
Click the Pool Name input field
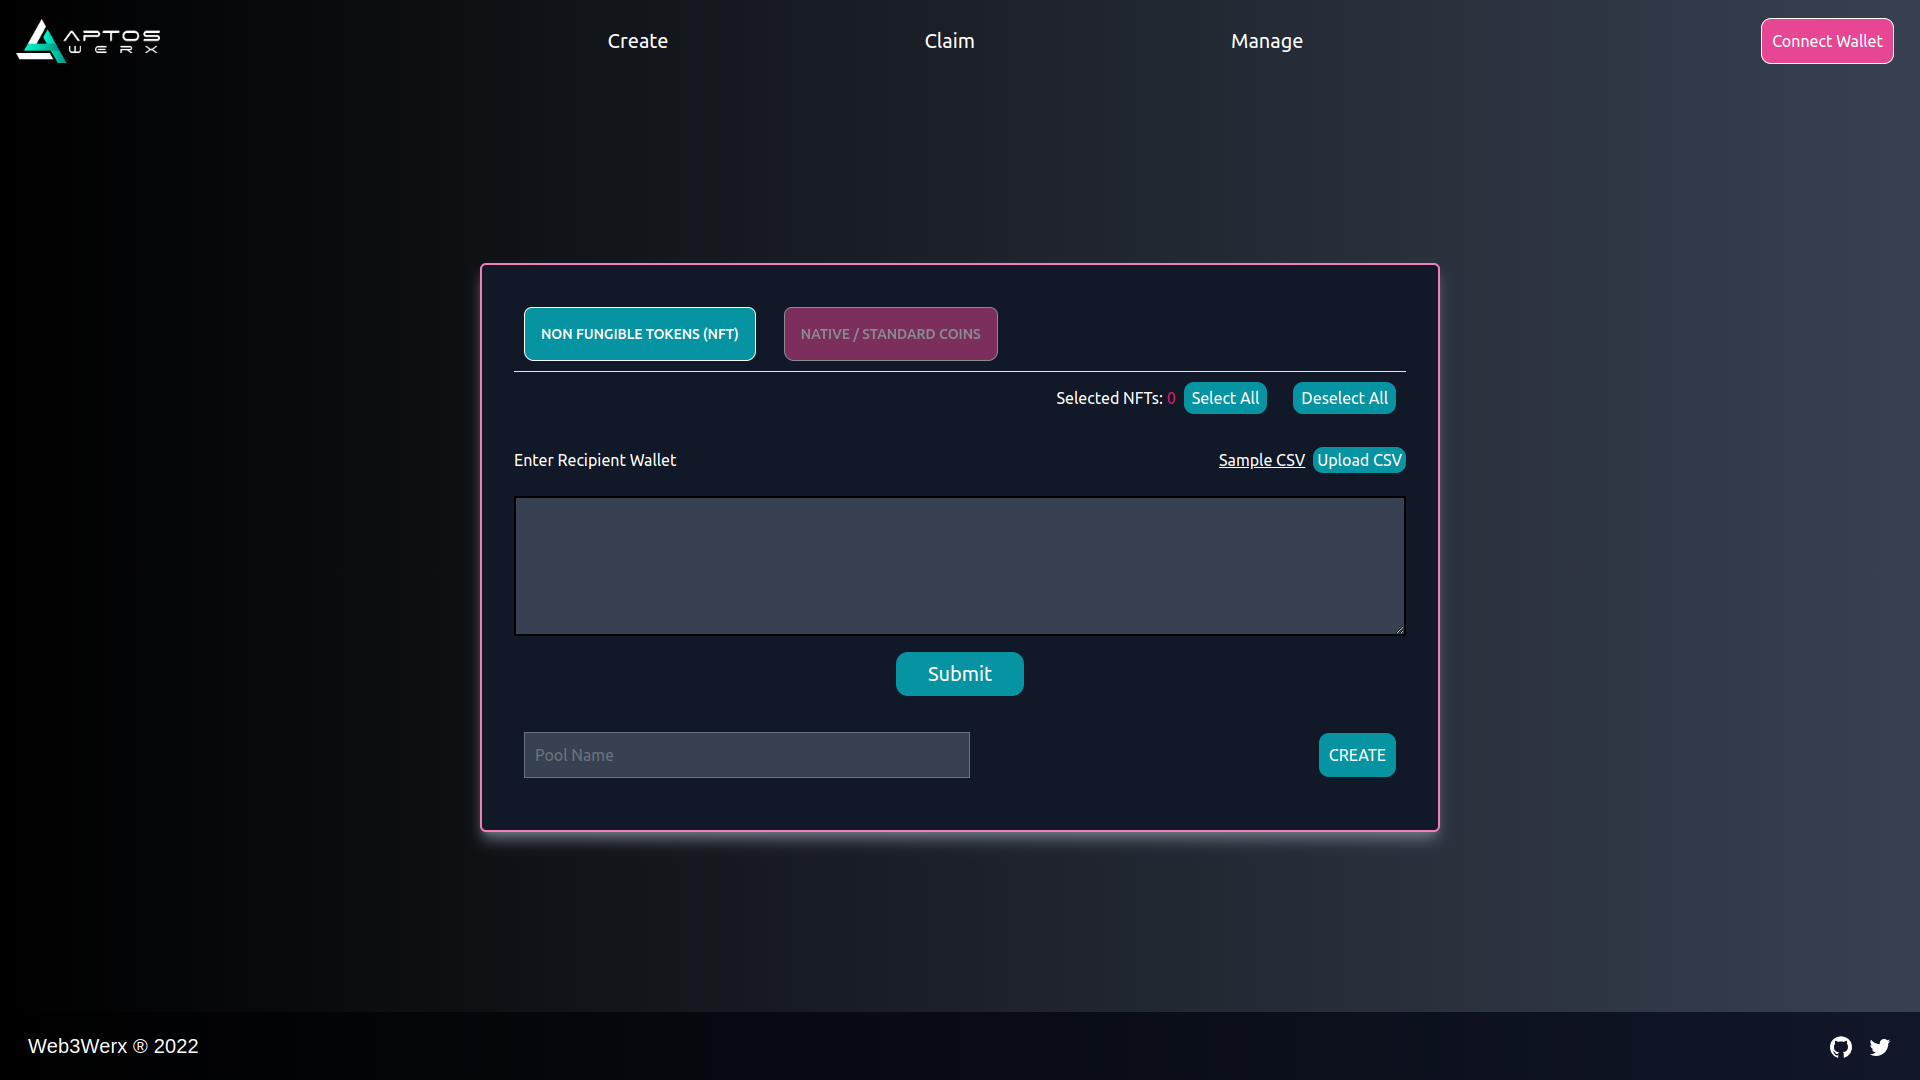click(746, 755)
